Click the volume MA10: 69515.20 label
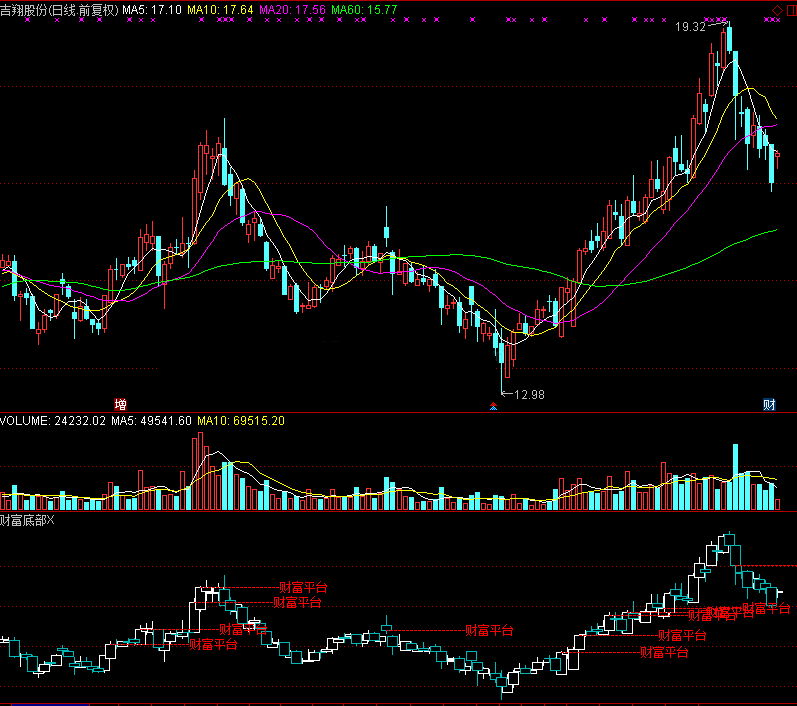Viewport: 797px width, 706px height. coord(241,421)
